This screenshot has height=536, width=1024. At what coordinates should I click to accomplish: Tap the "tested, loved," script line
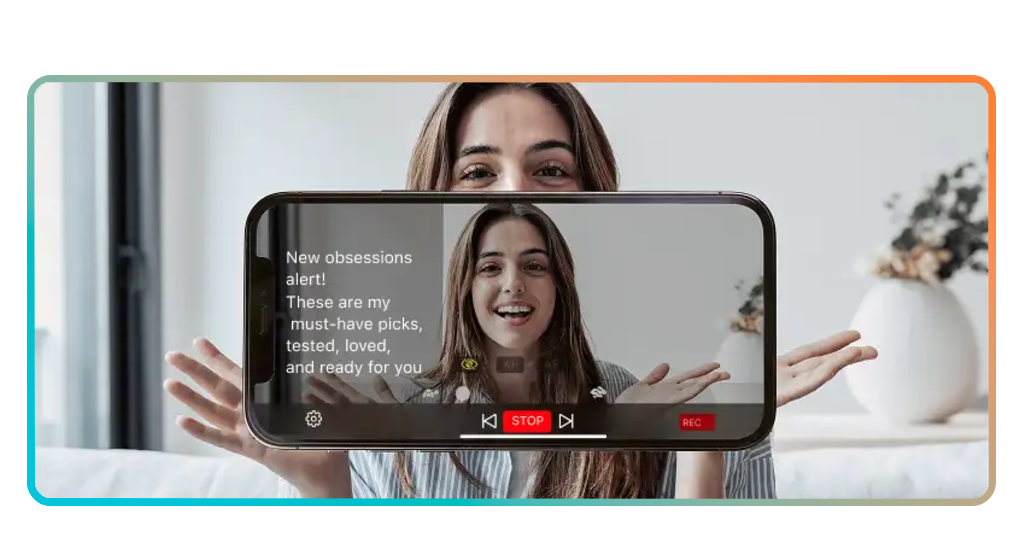point(338,345)
